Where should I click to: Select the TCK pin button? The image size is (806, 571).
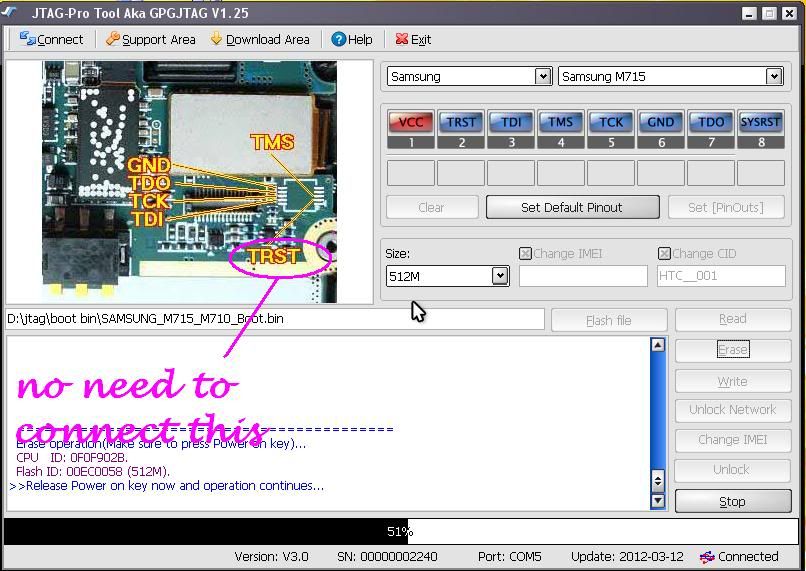(x=611, y=122)
